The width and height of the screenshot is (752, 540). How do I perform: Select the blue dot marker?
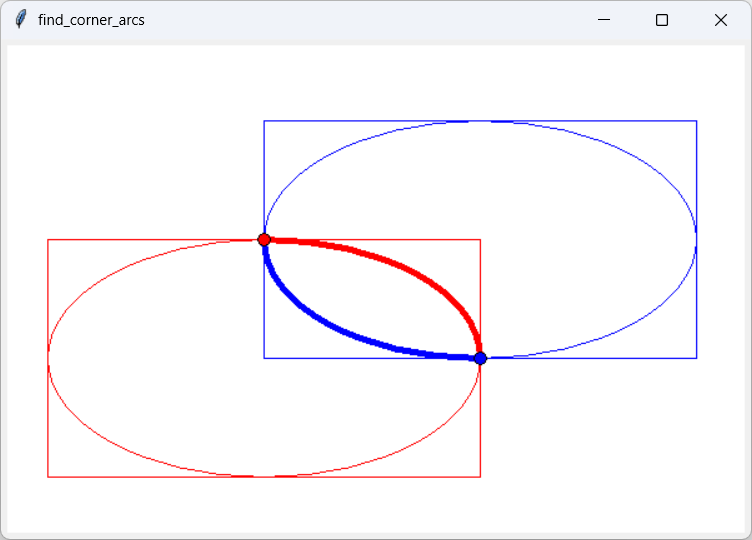[x=480, y=358]
